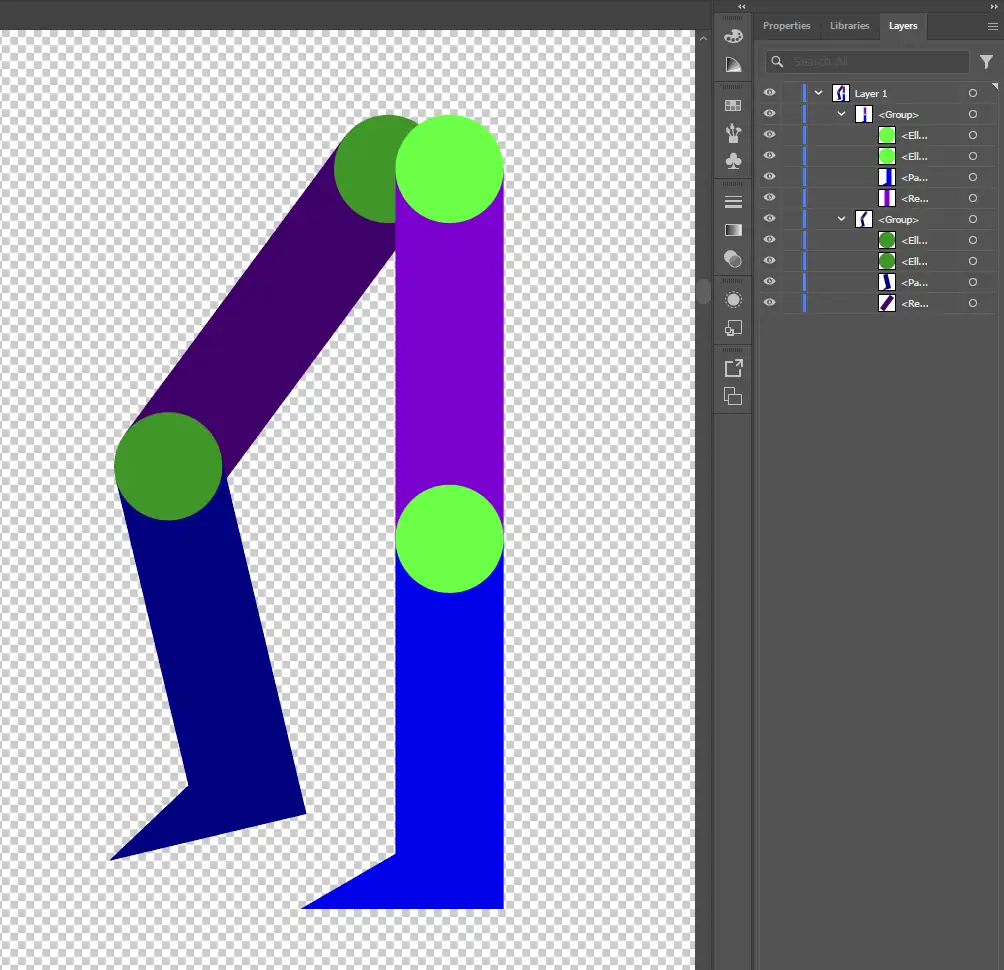Viewport: 1004px width, 970px height.
Task: Open the Transparency panel icon
Action: 733,259
